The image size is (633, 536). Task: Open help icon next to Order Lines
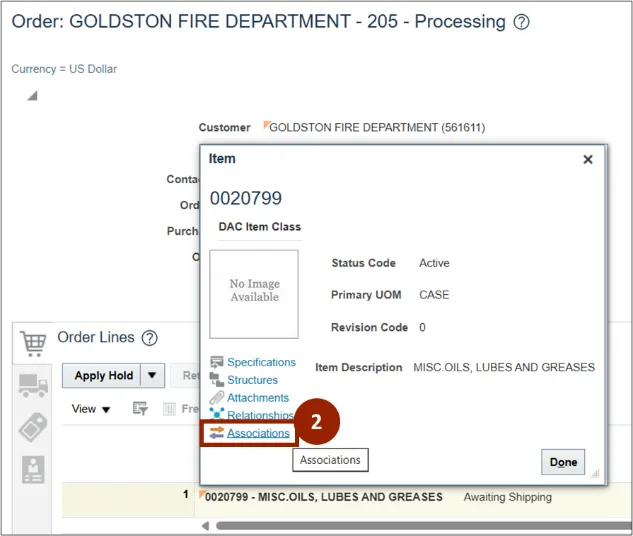(x=149, y=338)
